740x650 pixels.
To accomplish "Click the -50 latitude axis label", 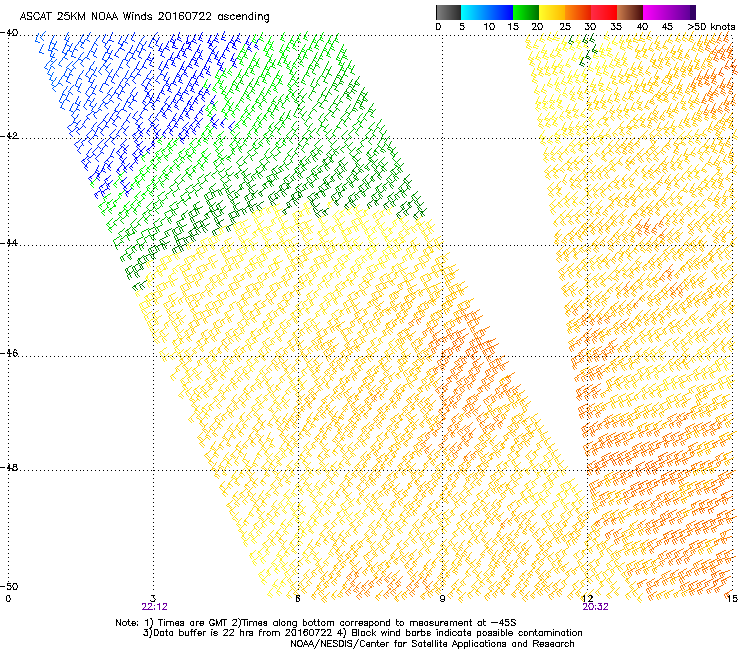I will click(x=9, y=586).
